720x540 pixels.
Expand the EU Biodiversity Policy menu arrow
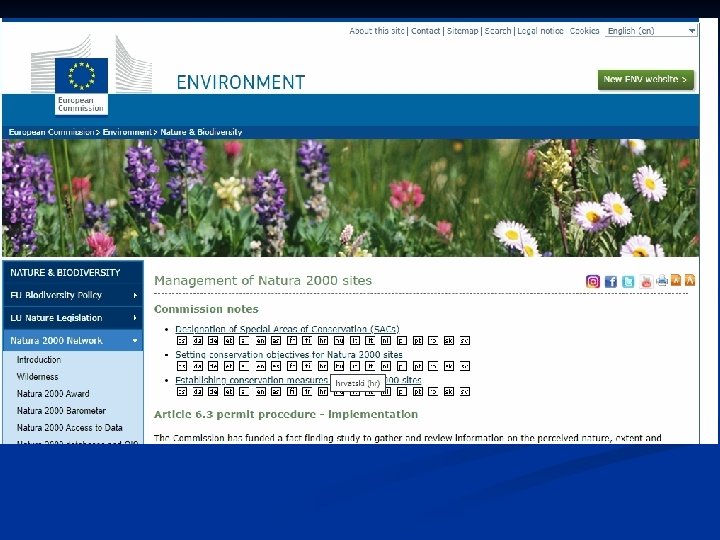135,295
